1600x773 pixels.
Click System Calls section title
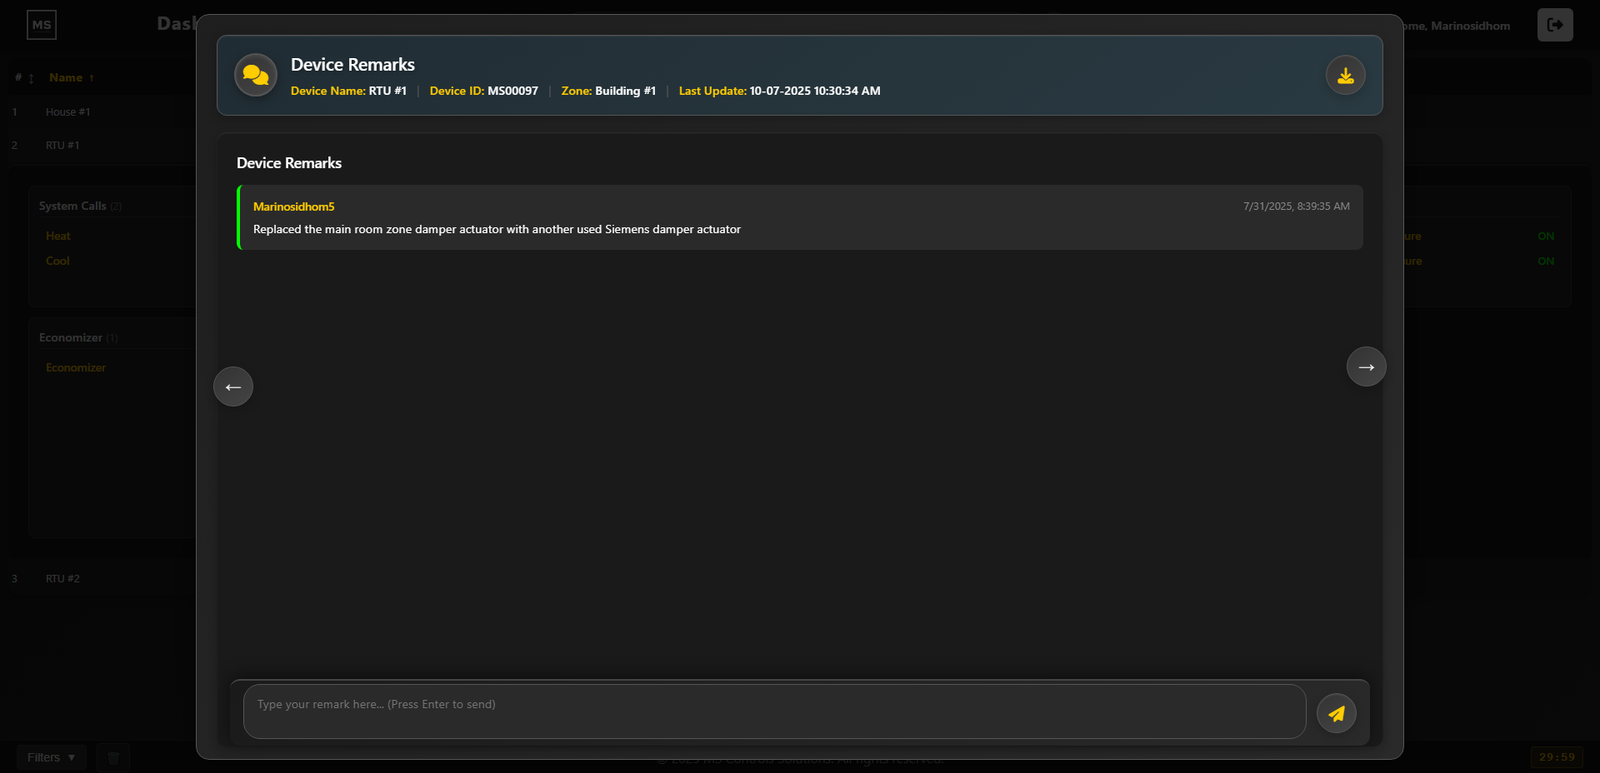80,206
